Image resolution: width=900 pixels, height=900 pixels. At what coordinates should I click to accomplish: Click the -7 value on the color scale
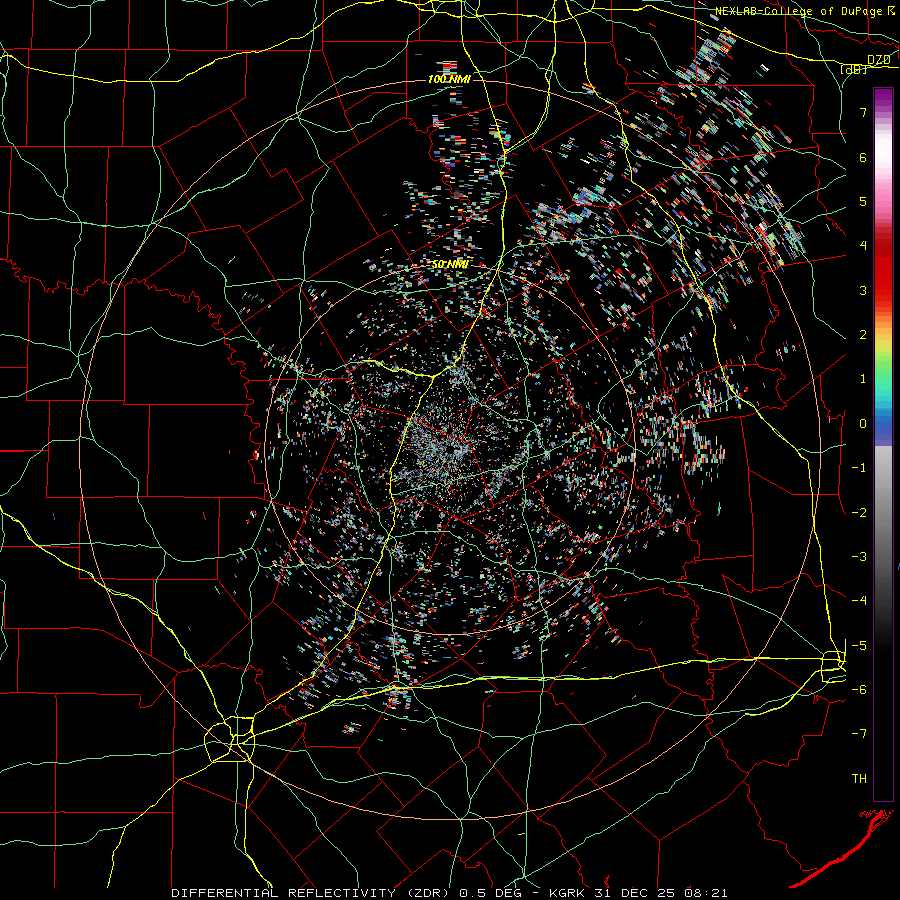tap(859, 734)
